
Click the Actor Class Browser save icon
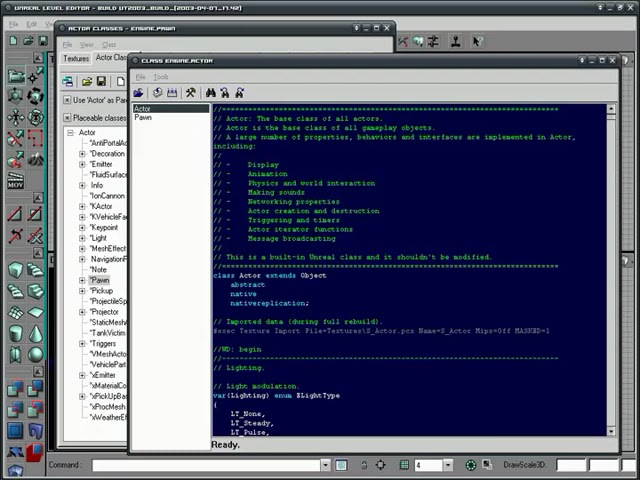101,81
